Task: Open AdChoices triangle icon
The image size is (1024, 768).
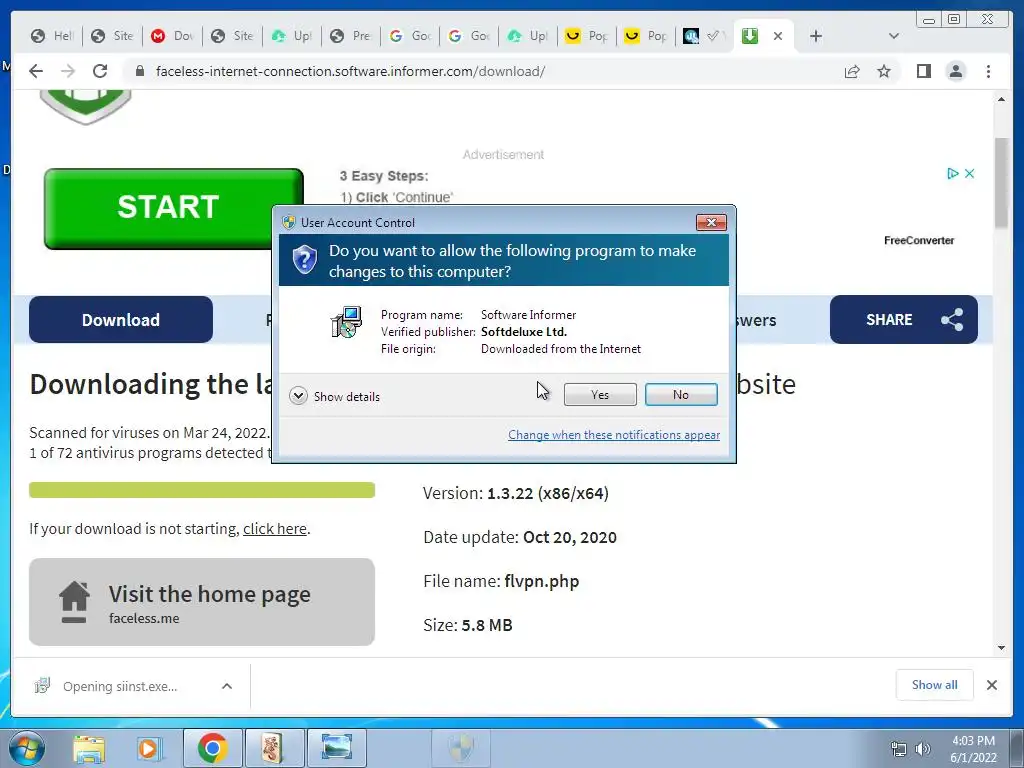Action: (953, 174)
